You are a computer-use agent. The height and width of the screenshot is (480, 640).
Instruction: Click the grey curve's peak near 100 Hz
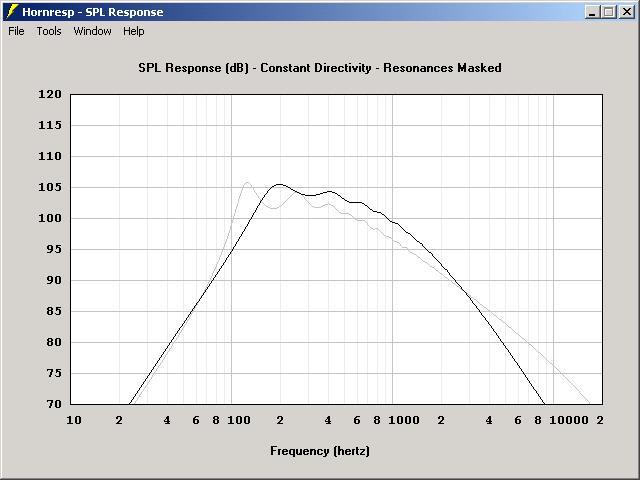point(246,182)
